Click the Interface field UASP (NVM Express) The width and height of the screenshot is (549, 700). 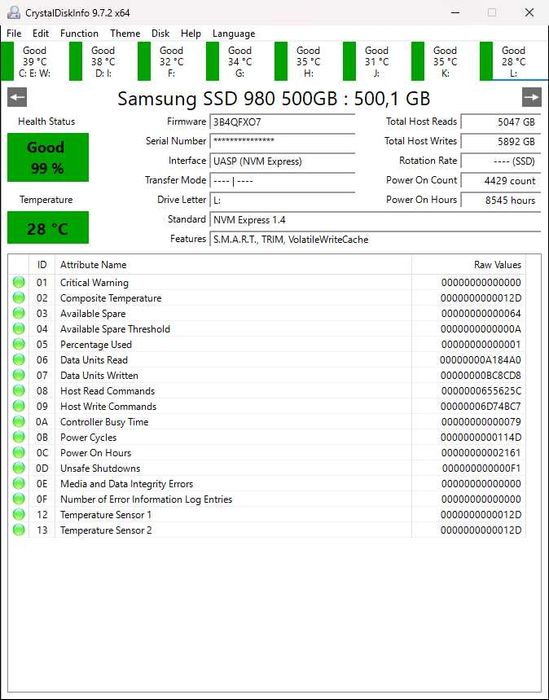coord(282,161)
